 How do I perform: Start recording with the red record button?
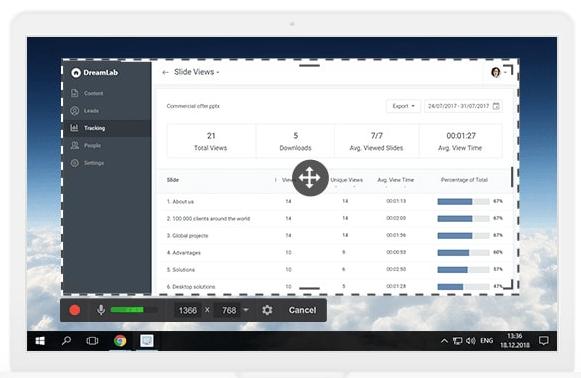point(75,310)
